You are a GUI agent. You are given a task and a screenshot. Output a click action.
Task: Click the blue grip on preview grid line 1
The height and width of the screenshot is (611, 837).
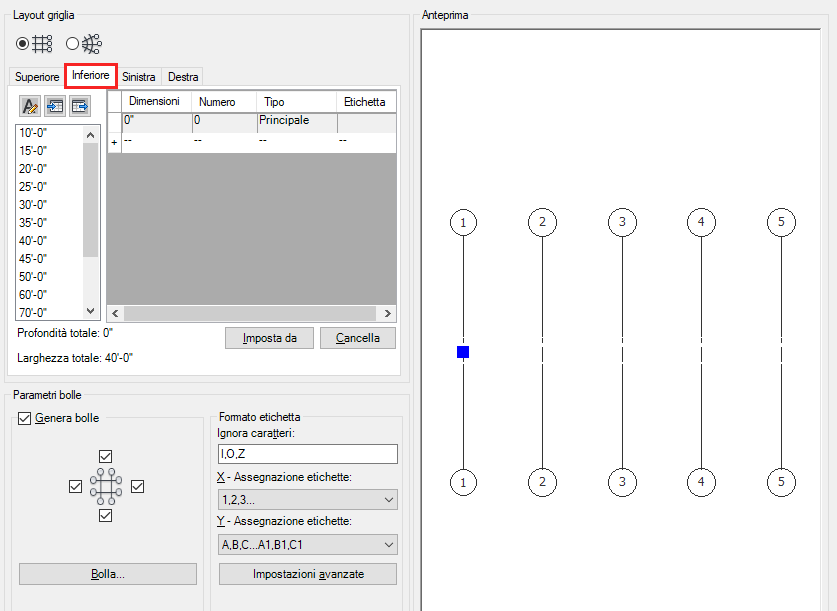pos(463,352)
